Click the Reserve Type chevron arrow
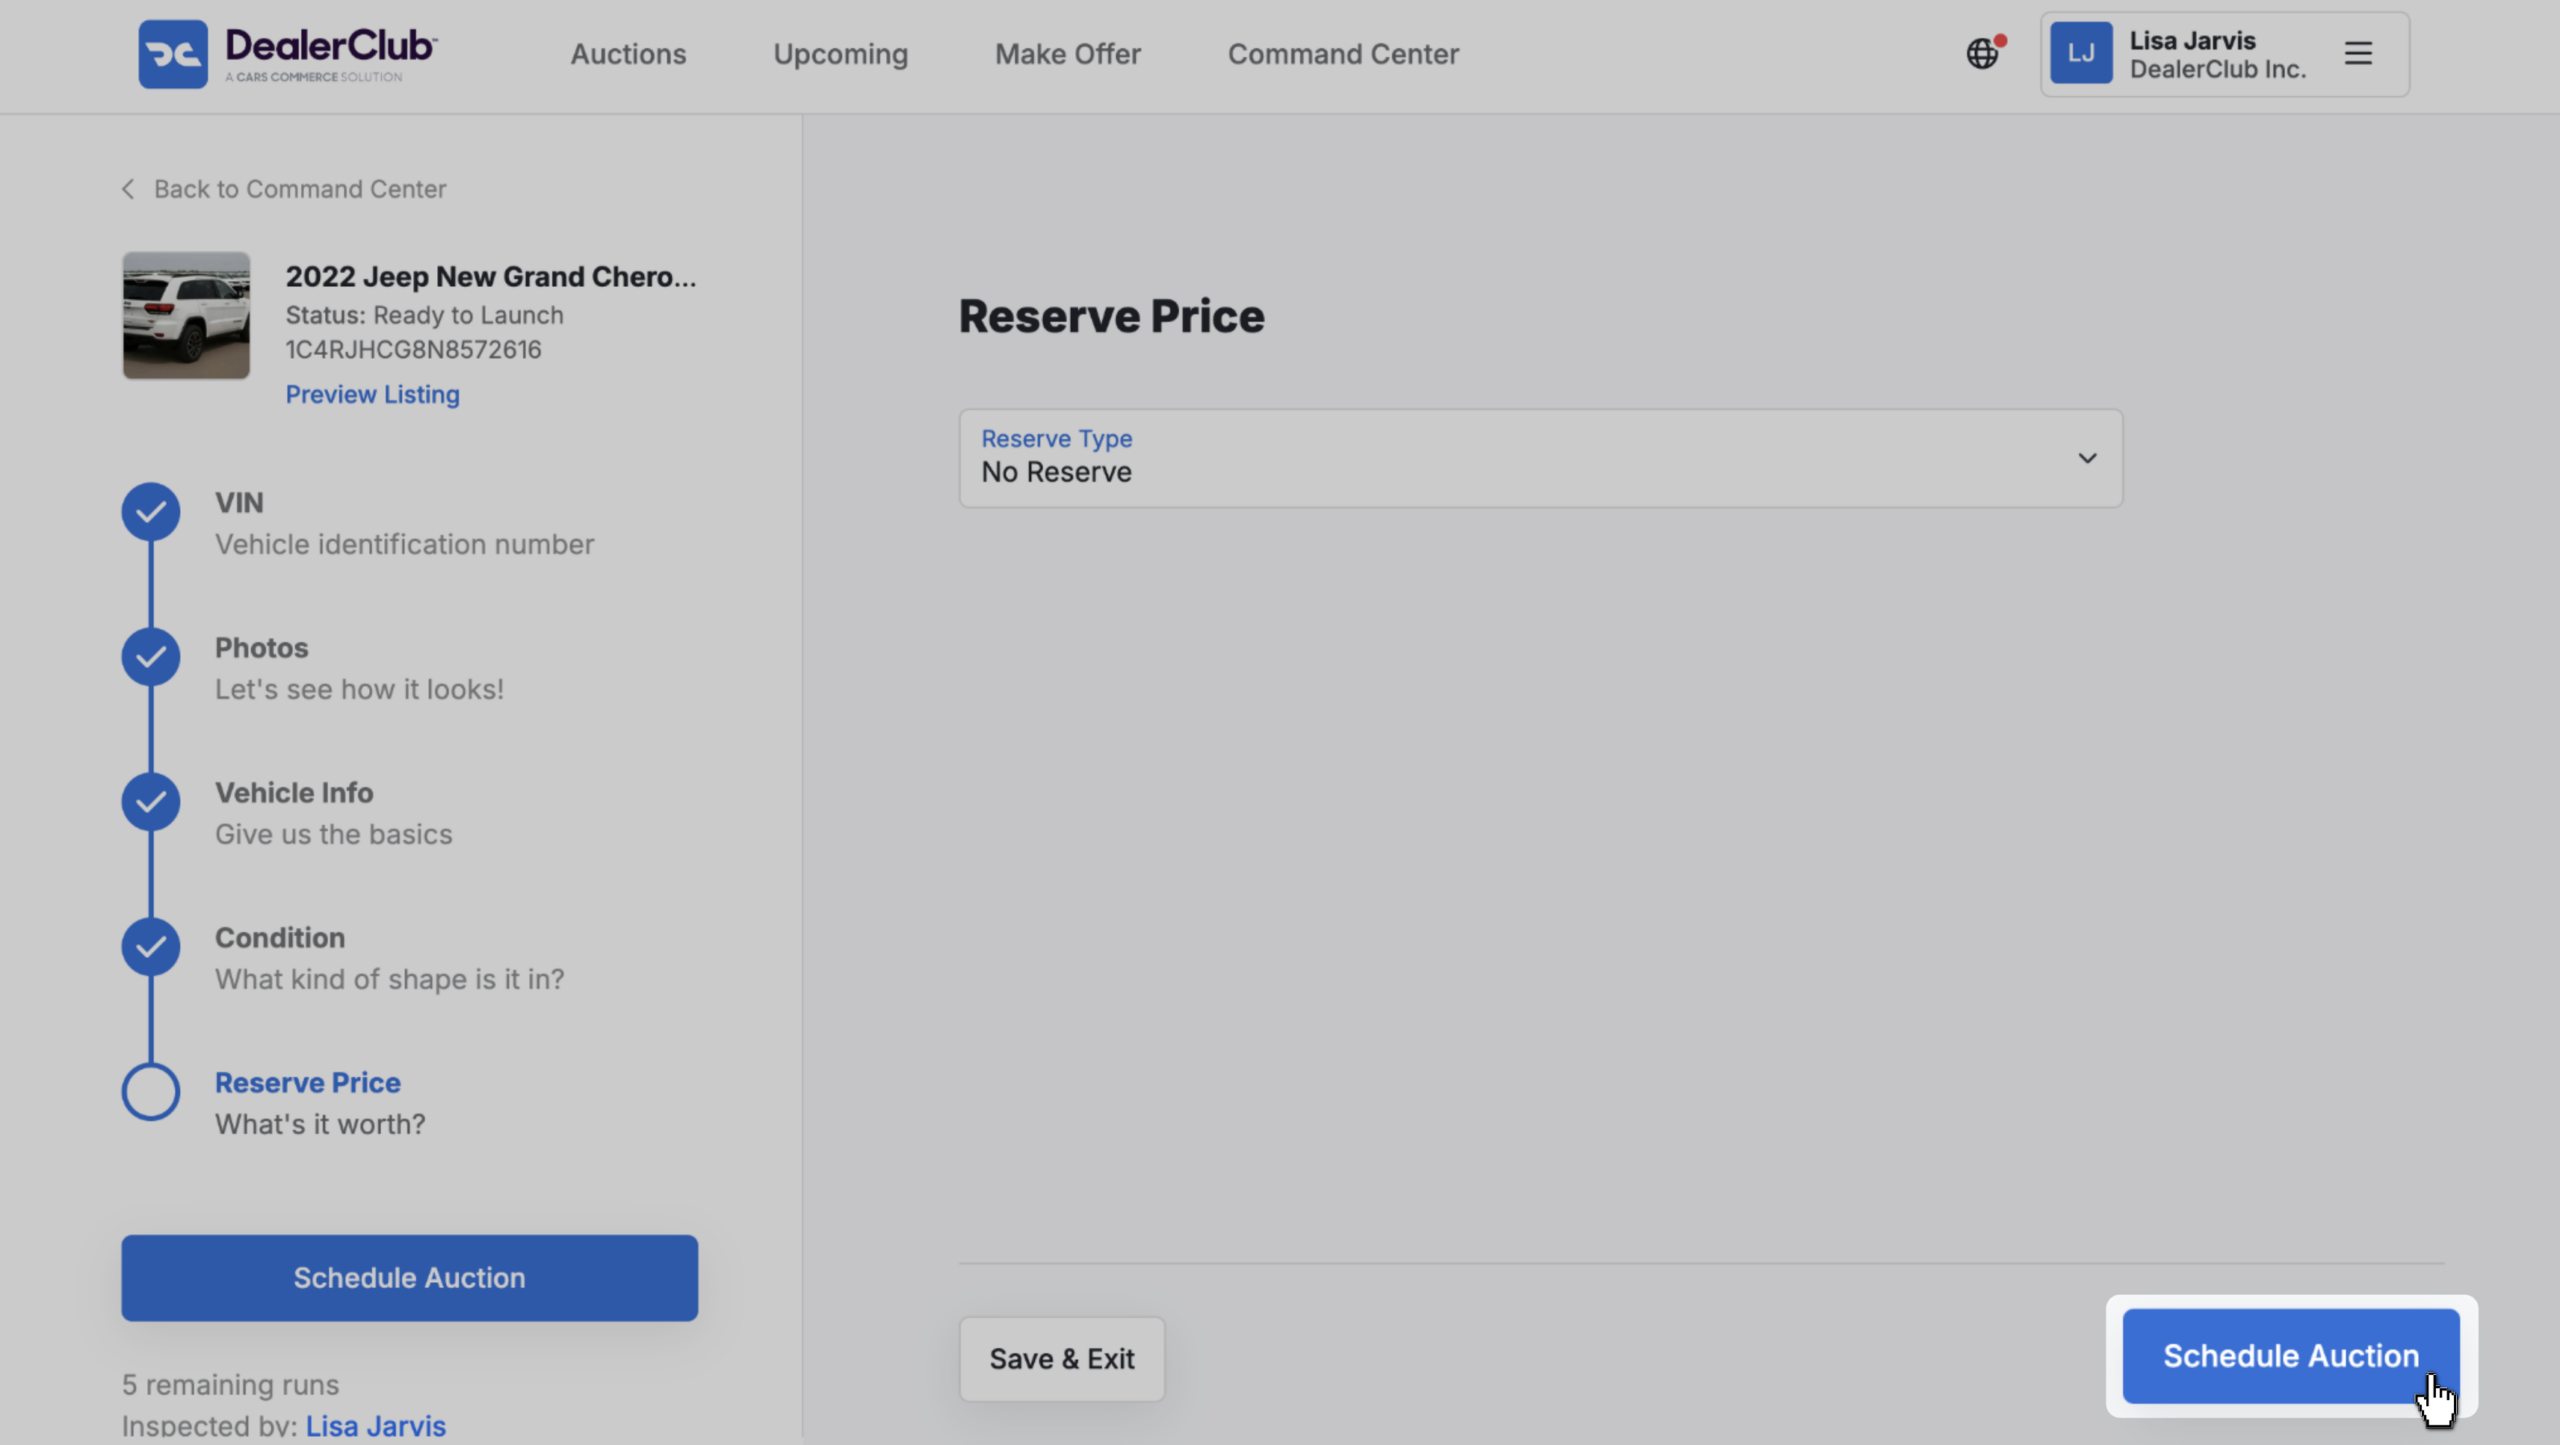 tap(2087, 458)
